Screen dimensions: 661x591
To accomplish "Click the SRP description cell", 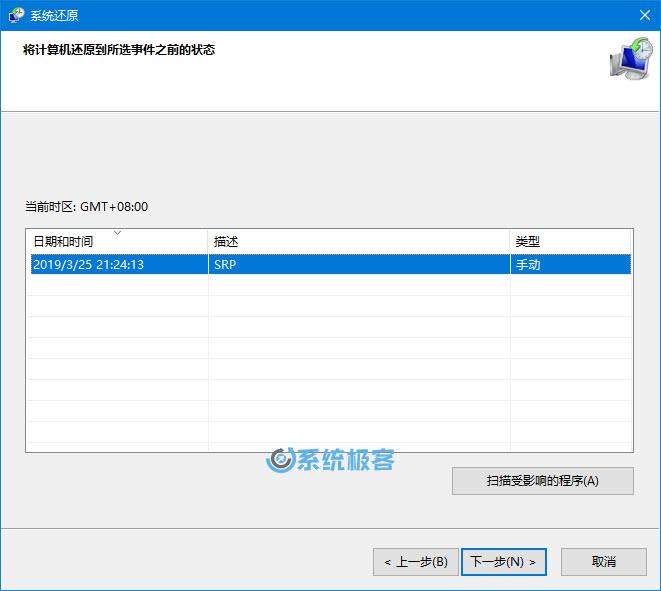I will click(x=359, y=264).
